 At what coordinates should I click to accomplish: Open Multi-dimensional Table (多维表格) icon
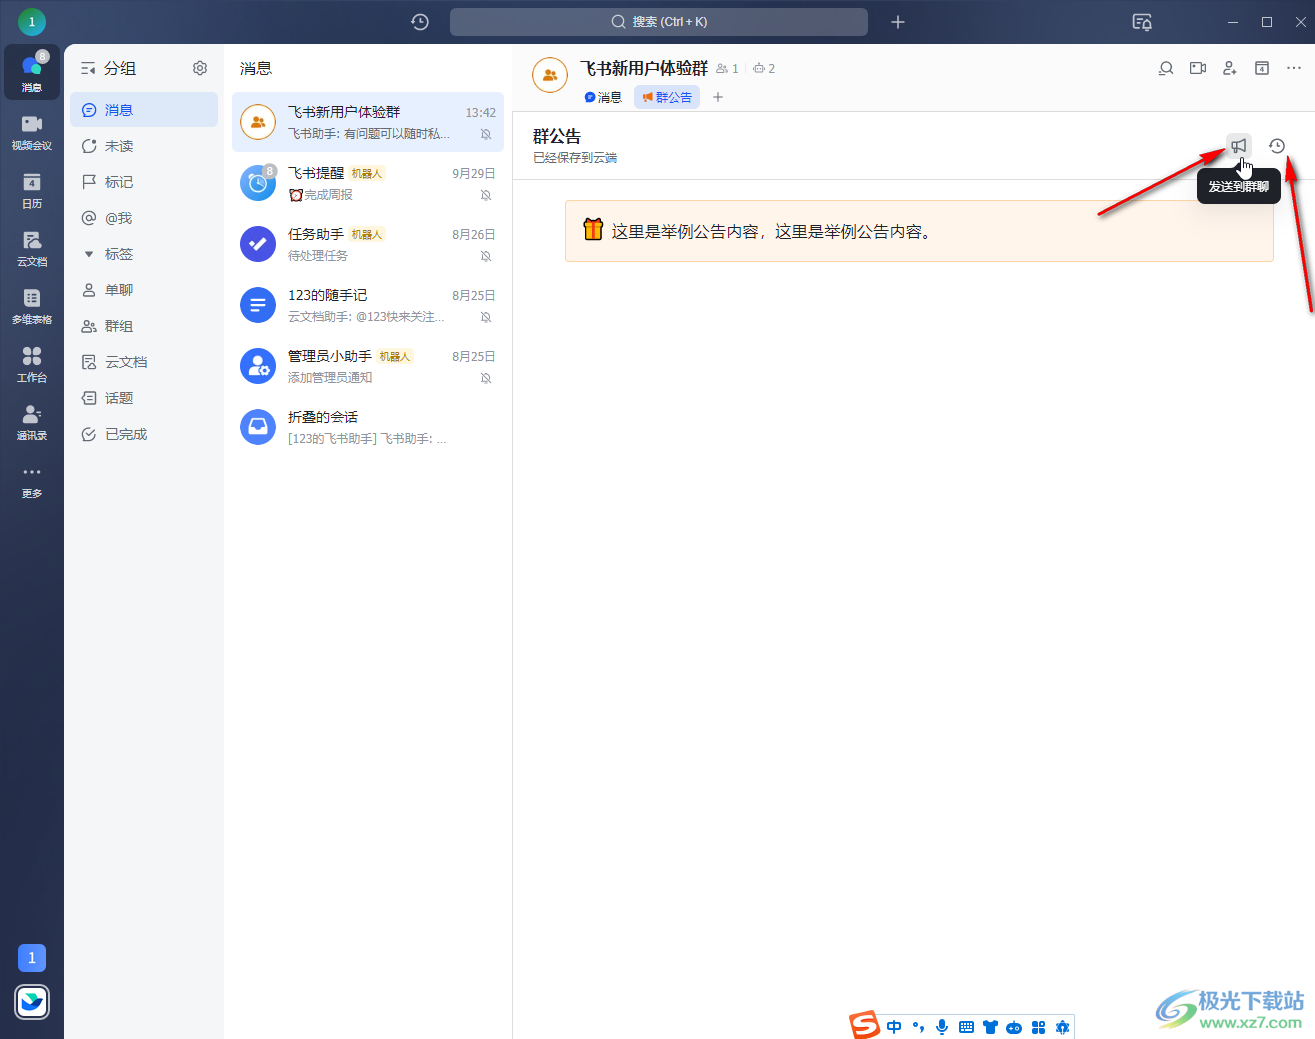[32, 305]
